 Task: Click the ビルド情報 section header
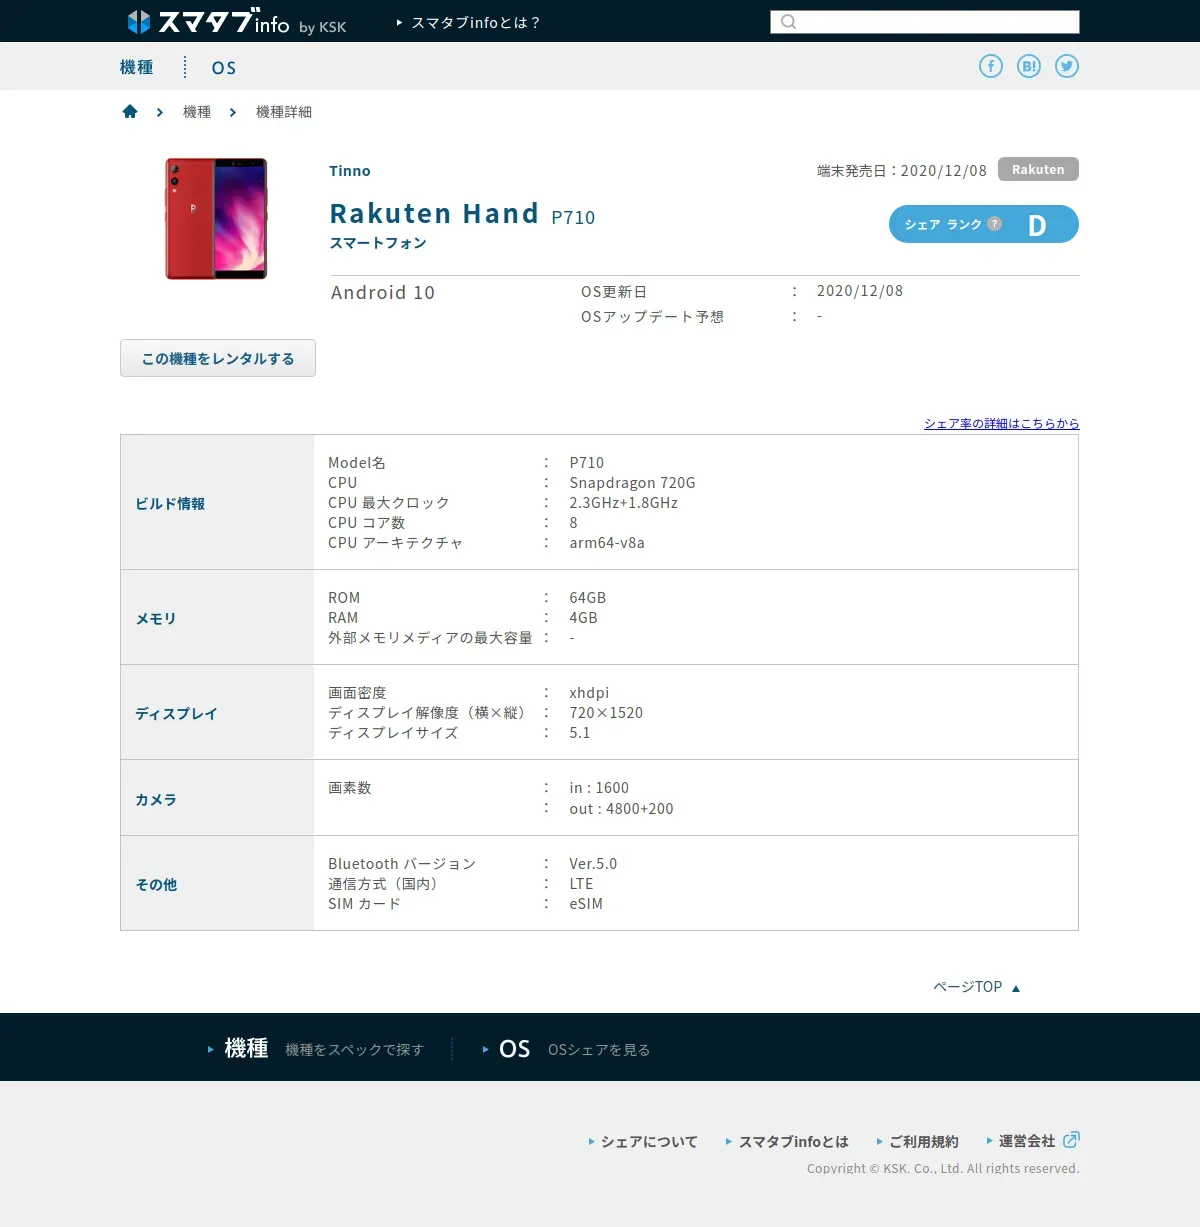pyautogui.click(x=170, y=503)
